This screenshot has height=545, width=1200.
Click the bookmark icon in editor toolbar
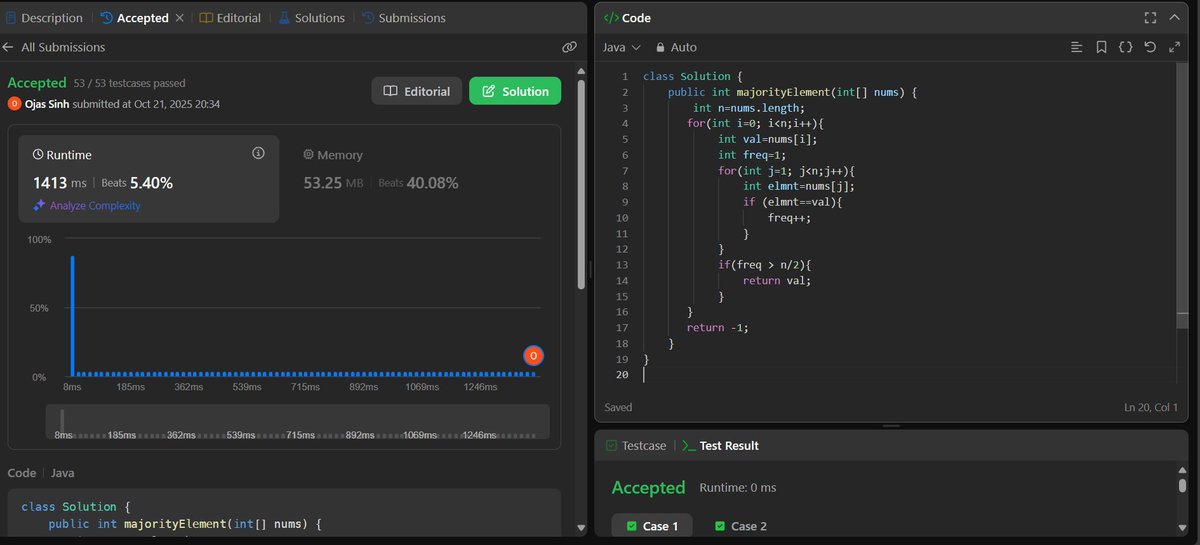coord(1101,47)
